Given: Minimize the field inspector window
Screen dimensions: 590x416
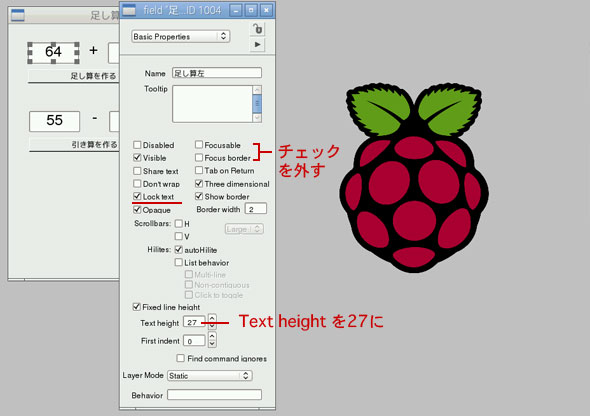Looking at the screenshot, I should click(236, 11).
